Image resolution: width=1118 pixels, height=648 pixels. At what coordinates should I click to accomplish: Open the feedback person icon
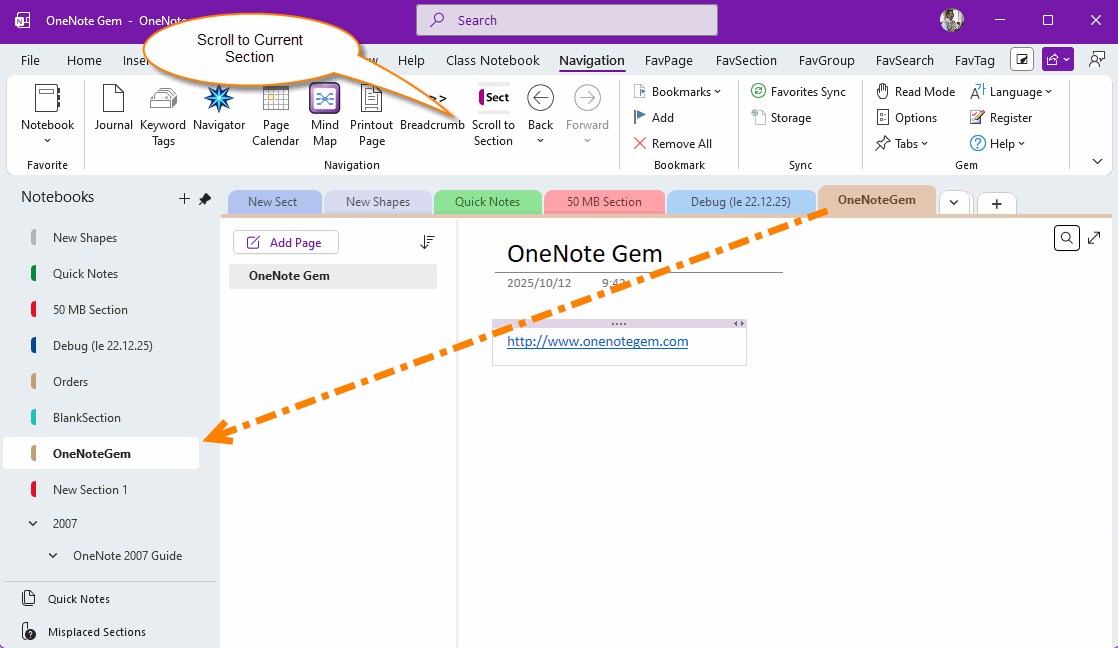[1097, 60]
